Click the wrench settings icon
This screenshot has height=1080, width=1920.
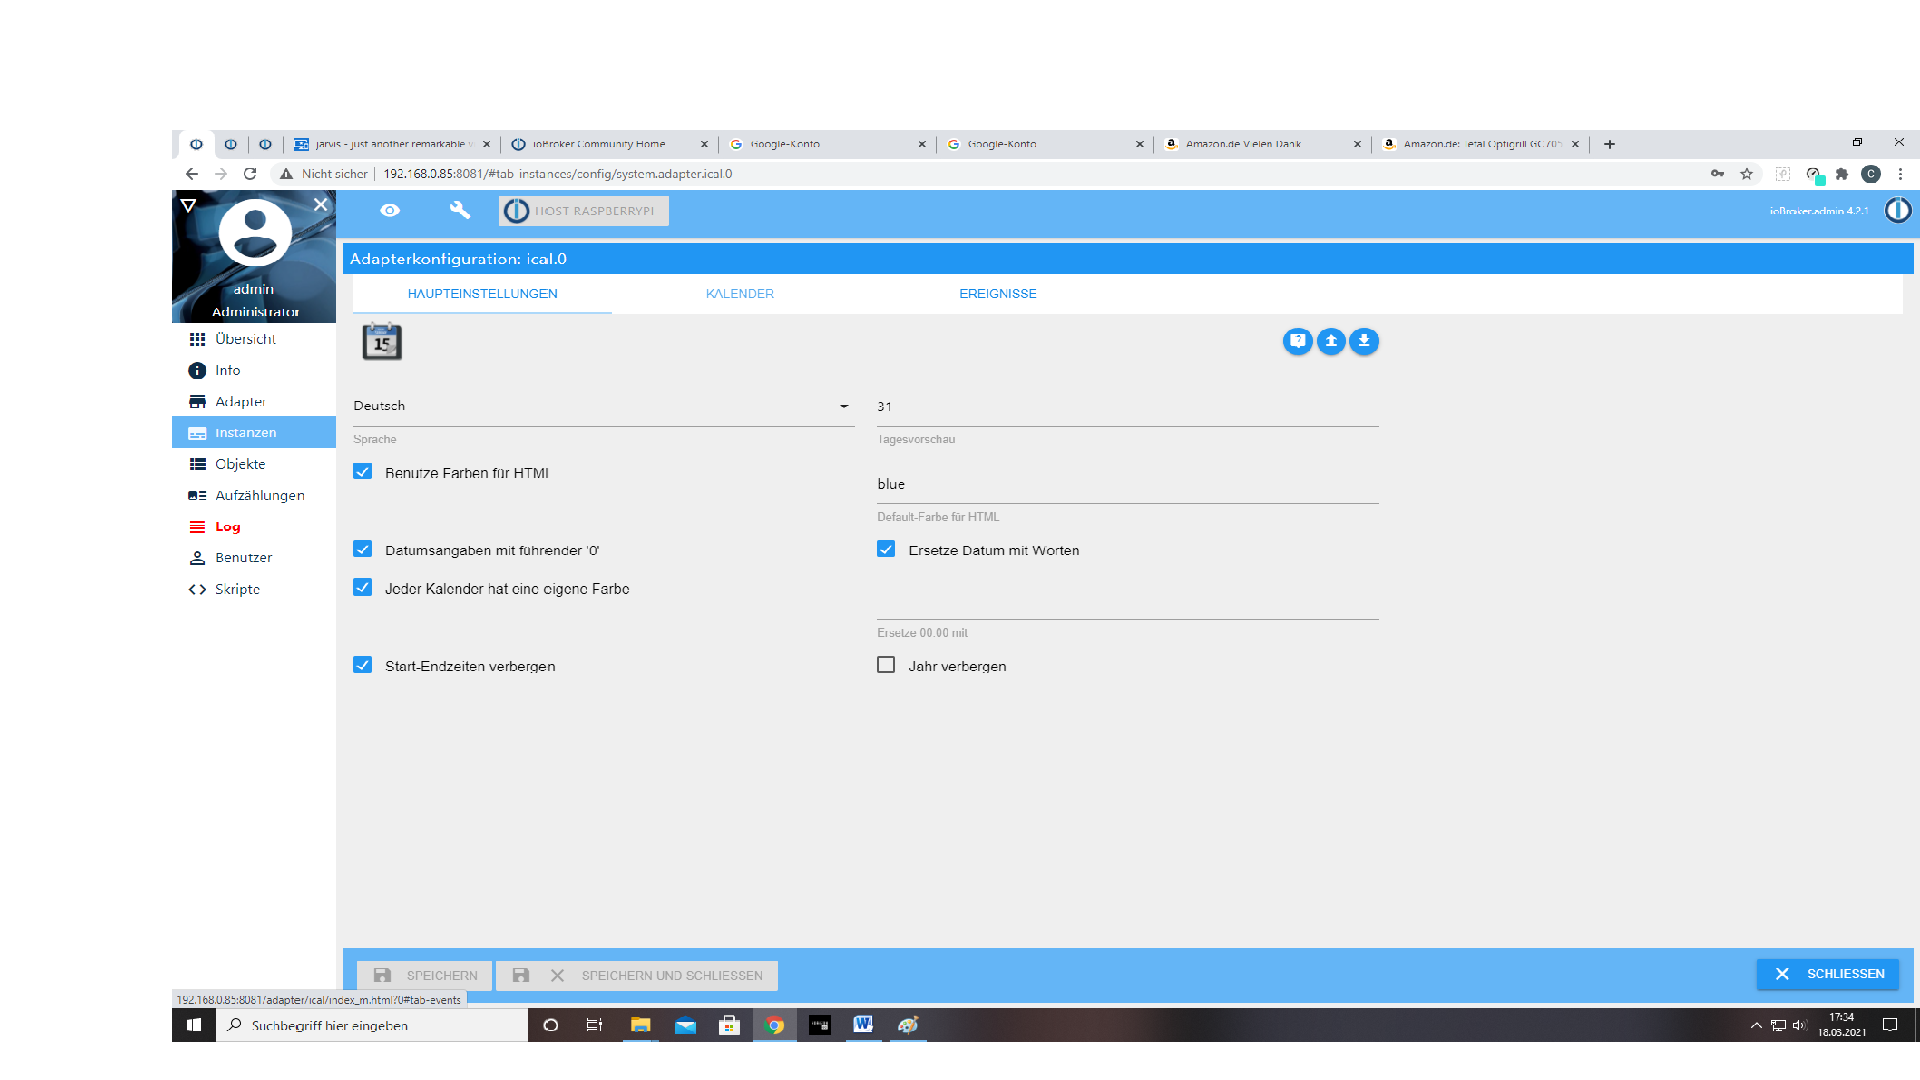tap(459, 210)
